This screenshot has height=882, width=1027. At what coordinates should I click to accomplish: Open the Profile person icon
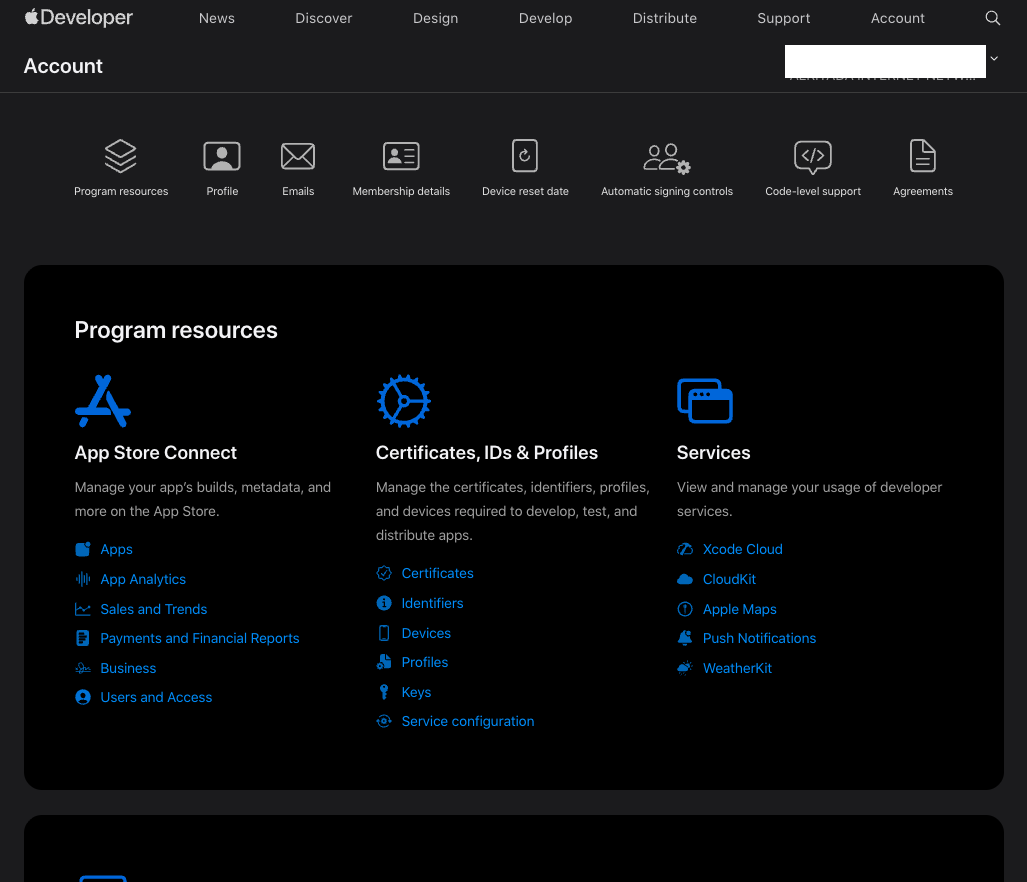222,157
